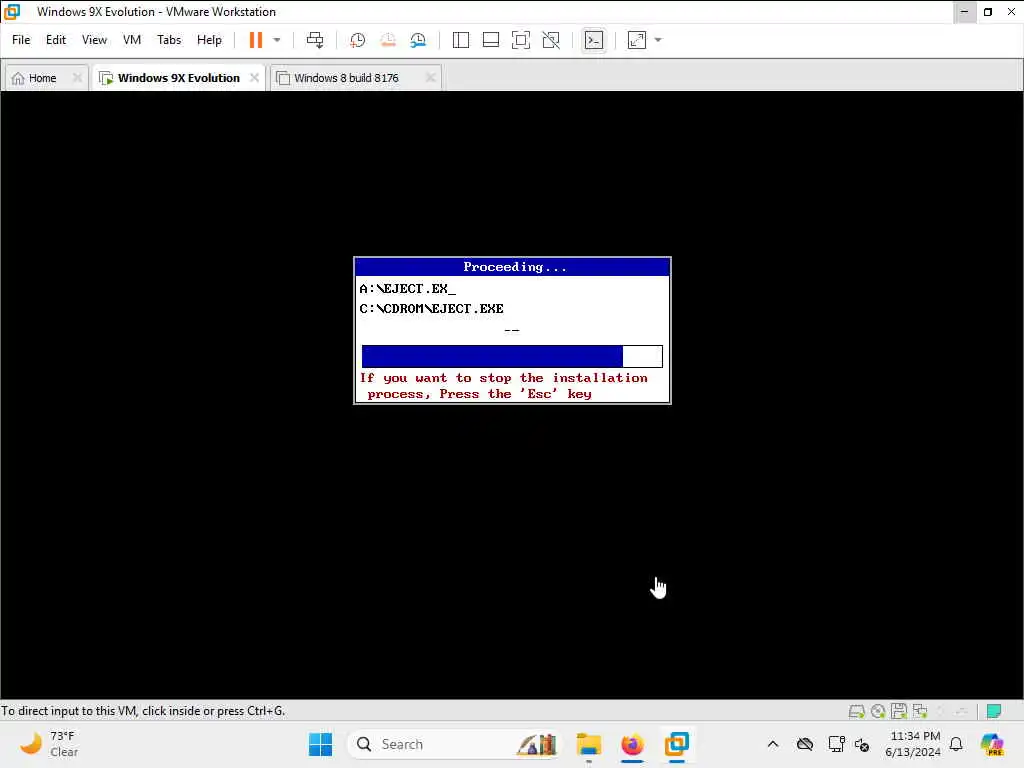Click the cloud sync tray icon

pyautogui.click(x=805, y=744)
